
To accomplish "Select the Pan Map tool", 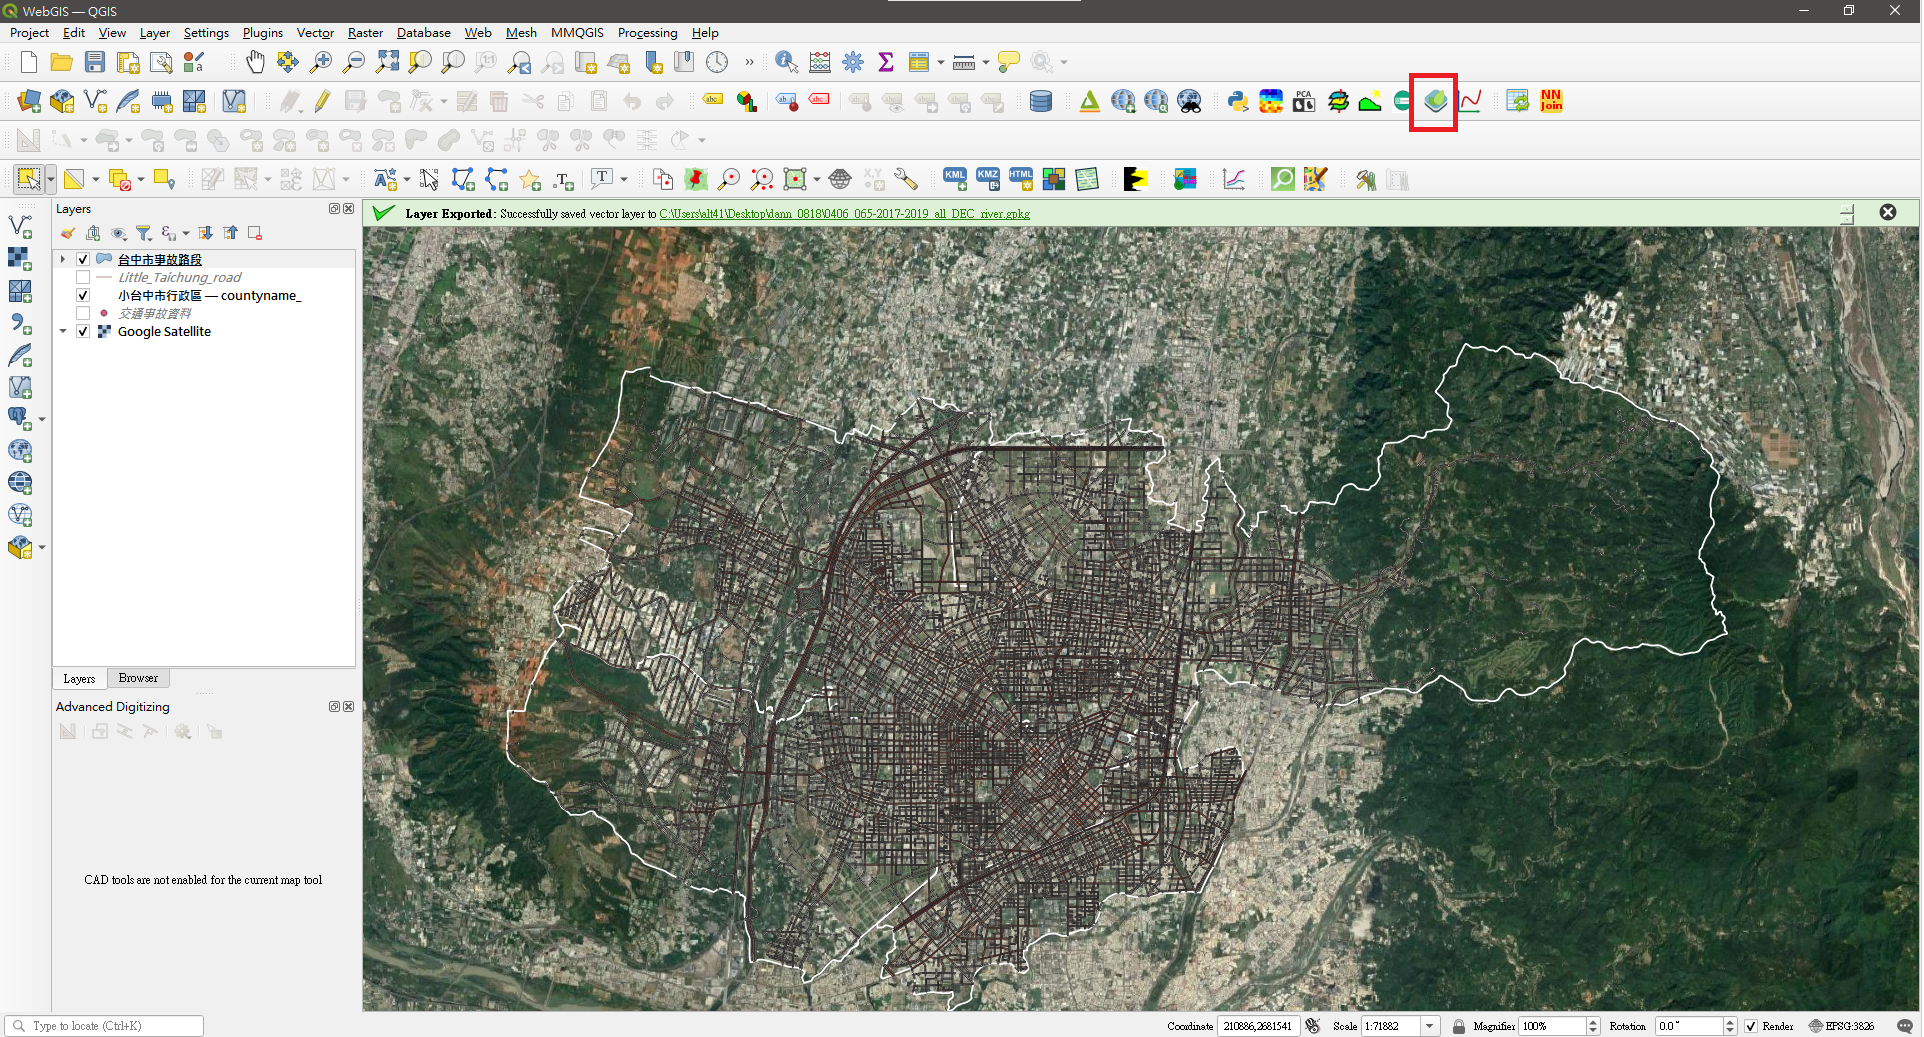I will click(x=255, y=62).
